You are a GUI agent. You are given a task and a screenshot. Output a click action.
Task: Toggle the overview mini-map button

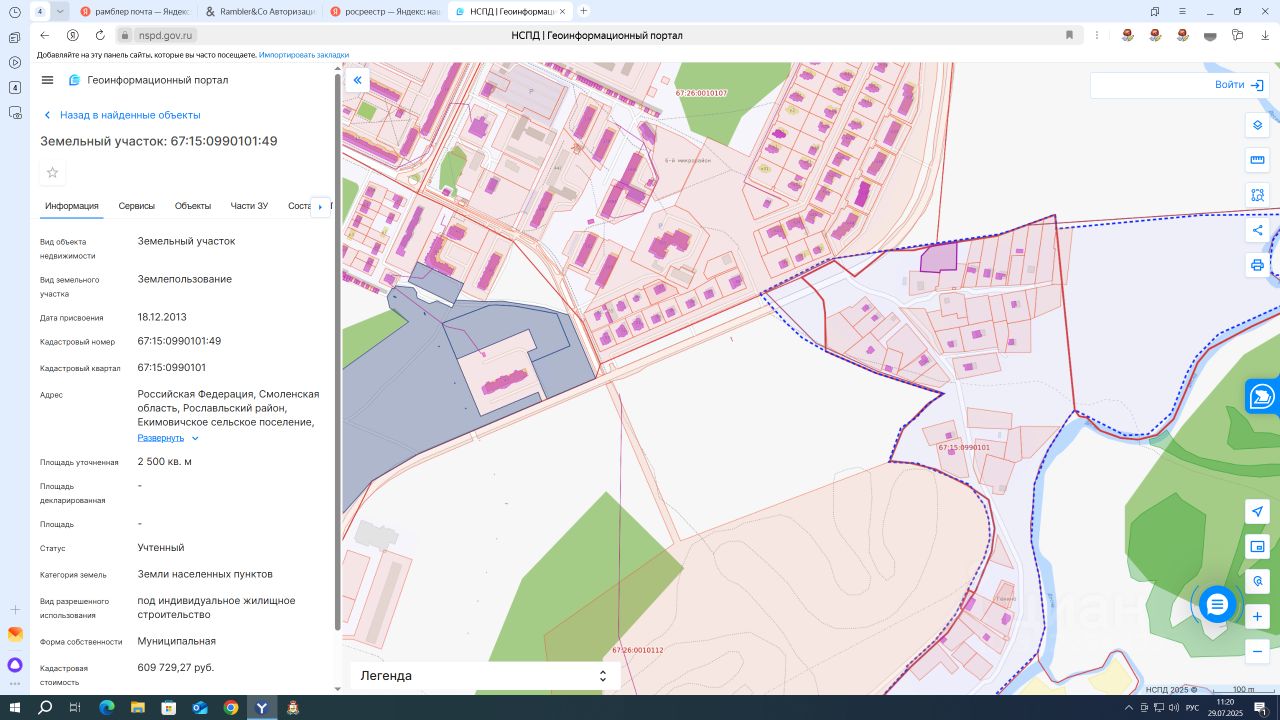pos(1257,547)
